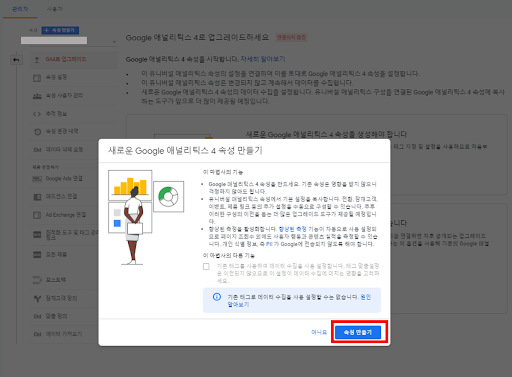Click the code brackets icon for 추적 정보
The width and height of the screenshot is (512, 377).
pyautogui.click(x=37, y=114)
